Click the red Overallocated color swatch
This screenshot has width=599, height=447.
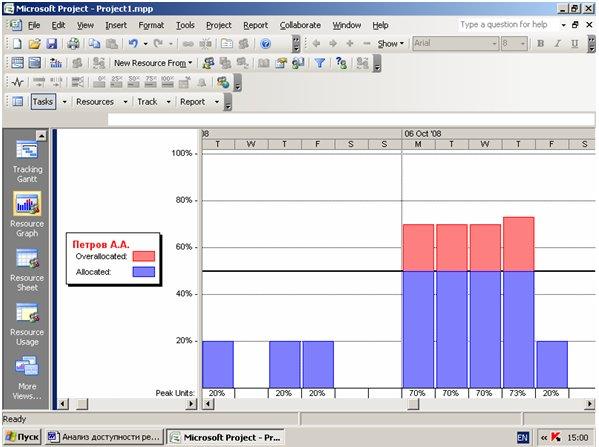pyautogui.click(x=144, y=256)
